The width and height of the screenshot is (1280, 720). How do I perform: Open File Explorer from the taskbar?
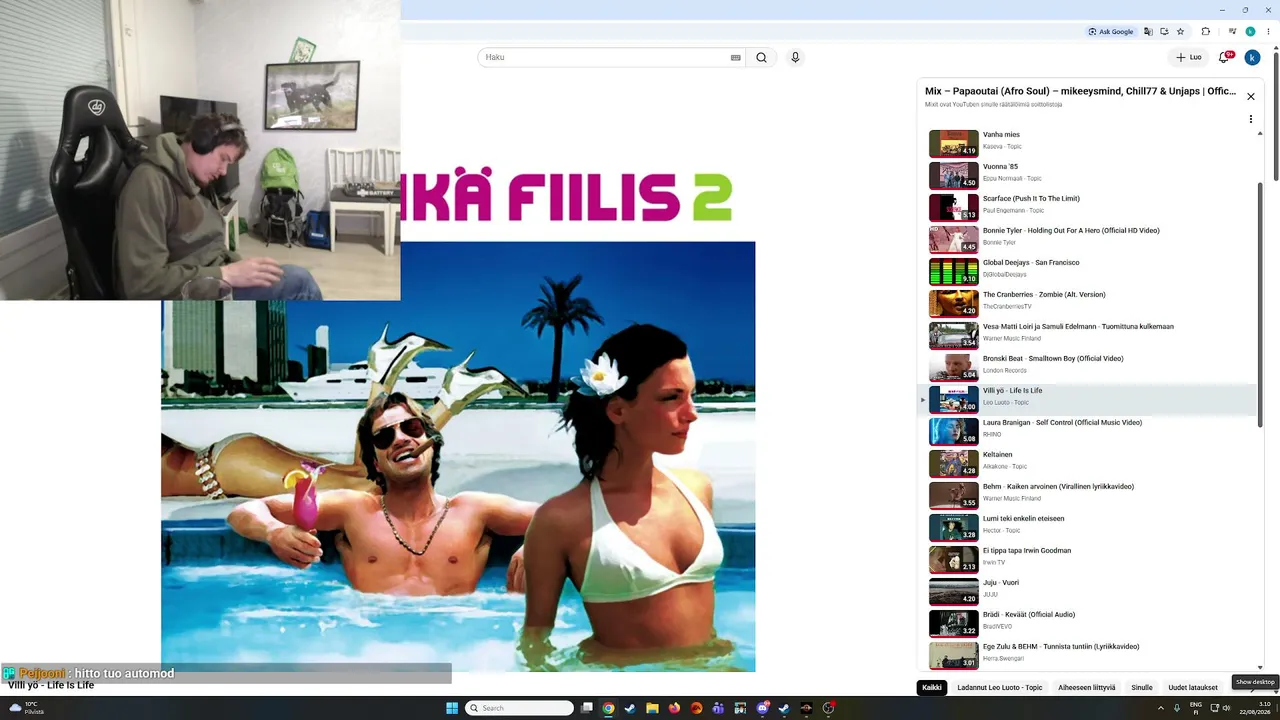[x=652, y=708]
